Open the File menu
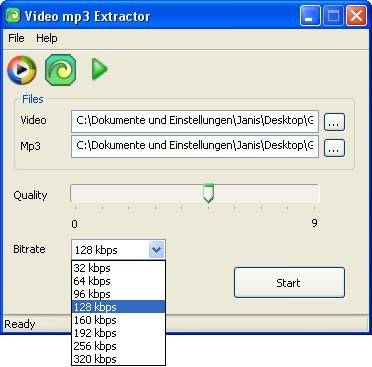The image size is (372, 367). [x=16, y=38]
